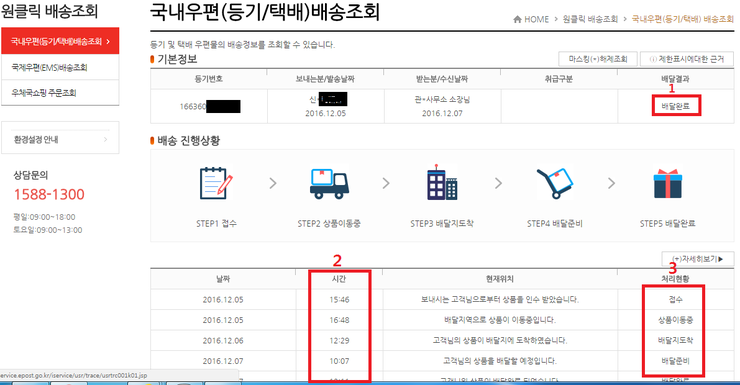Viewport: 740px width, 385px height.
Task: Click 국내우편(등기/택배) 배송조회 breadcrumb link
Action: [682, 19]
